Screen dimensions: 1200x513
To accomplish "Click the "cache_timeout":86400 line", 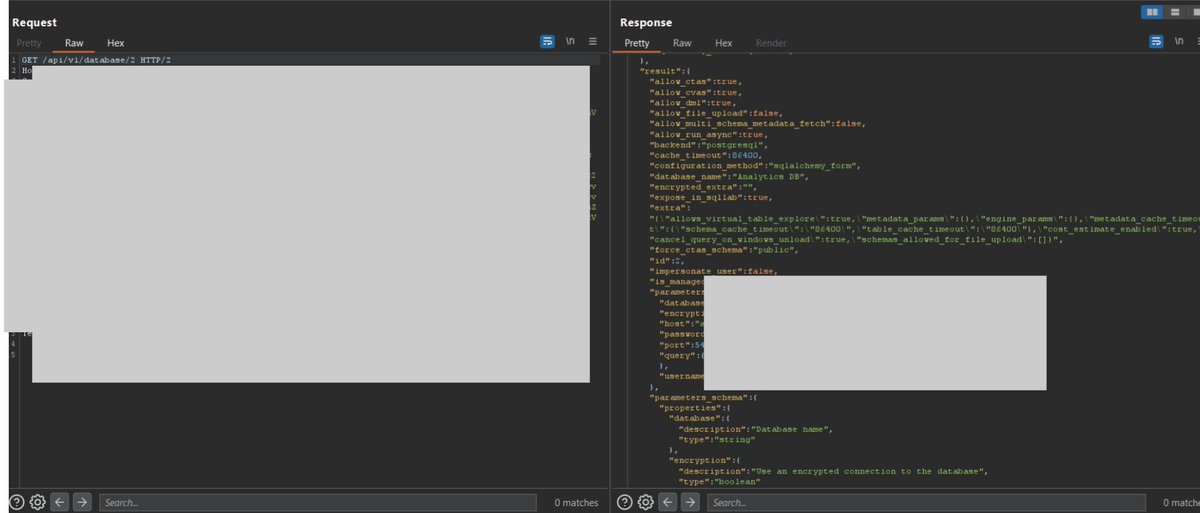I will click(x=706, y=155).
